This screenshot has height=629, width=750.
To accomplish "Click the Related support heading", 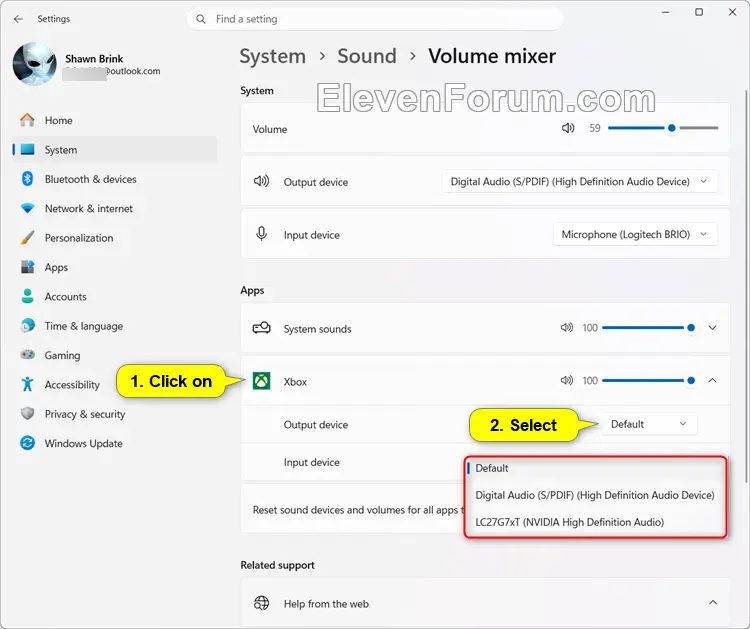I will click(x=277, y=565).
